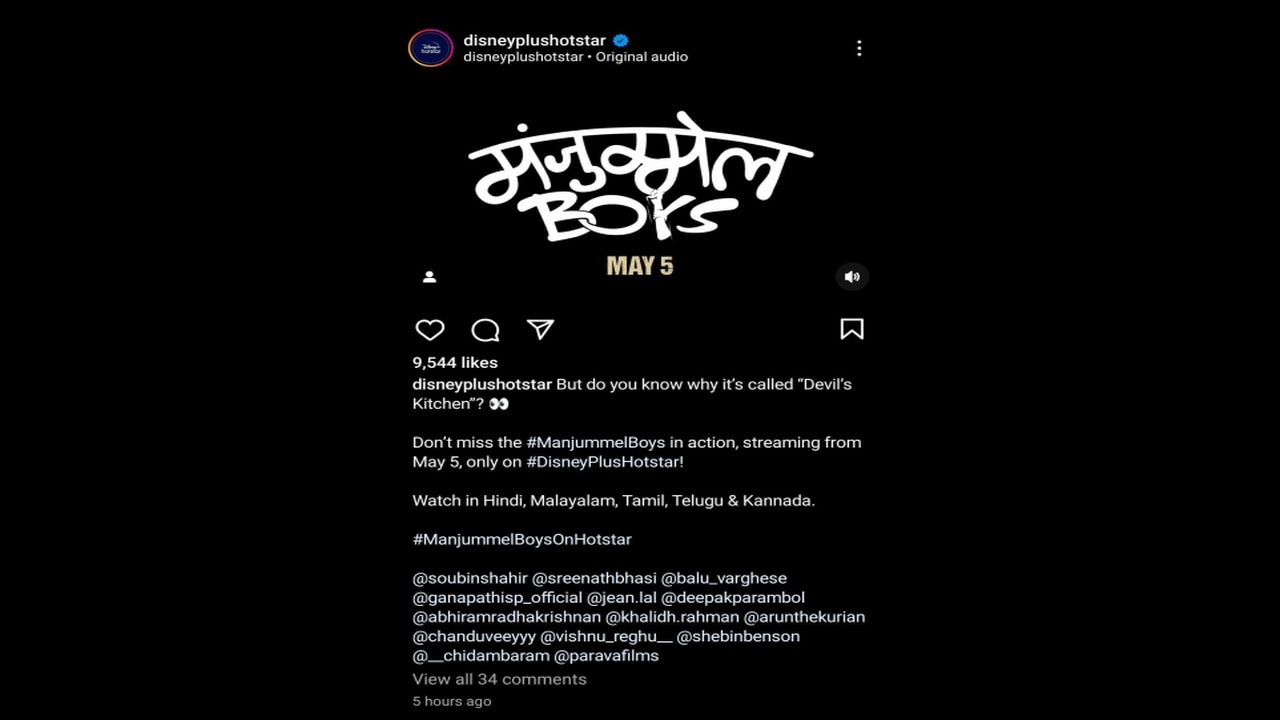Save the post with bookmark icon

pos(852,329)
